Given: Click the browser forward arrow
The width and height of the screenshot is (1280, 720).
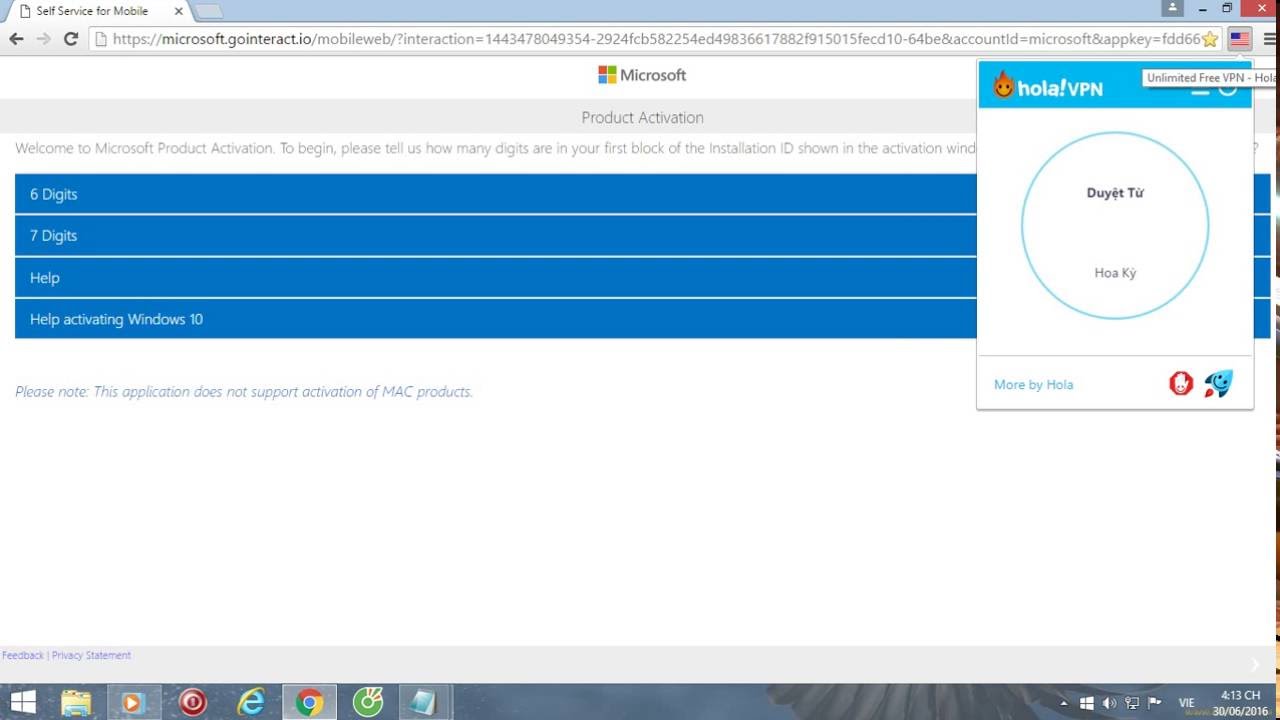Looking at the screenshot, I should tap(43, 39).
